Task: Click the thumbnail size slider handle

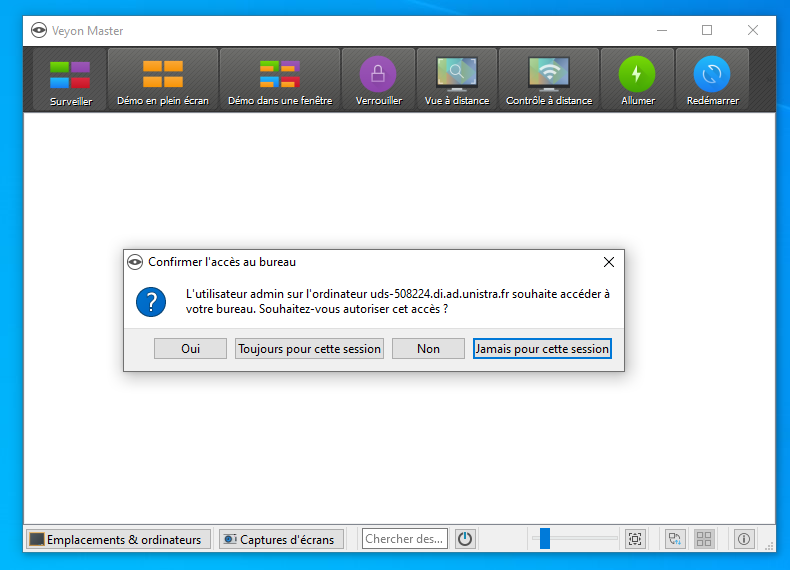Action: [x=545, y=539]
